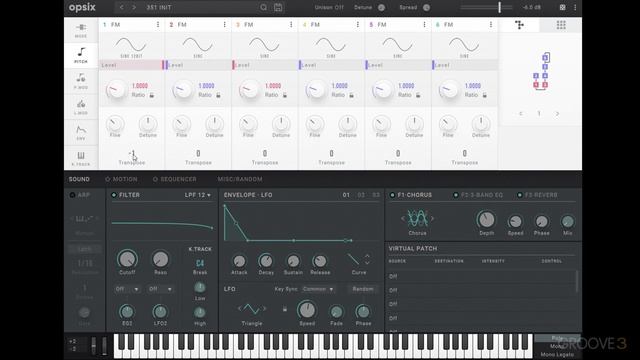Go to previous algorithm arrow

click(x=521, y=113)
